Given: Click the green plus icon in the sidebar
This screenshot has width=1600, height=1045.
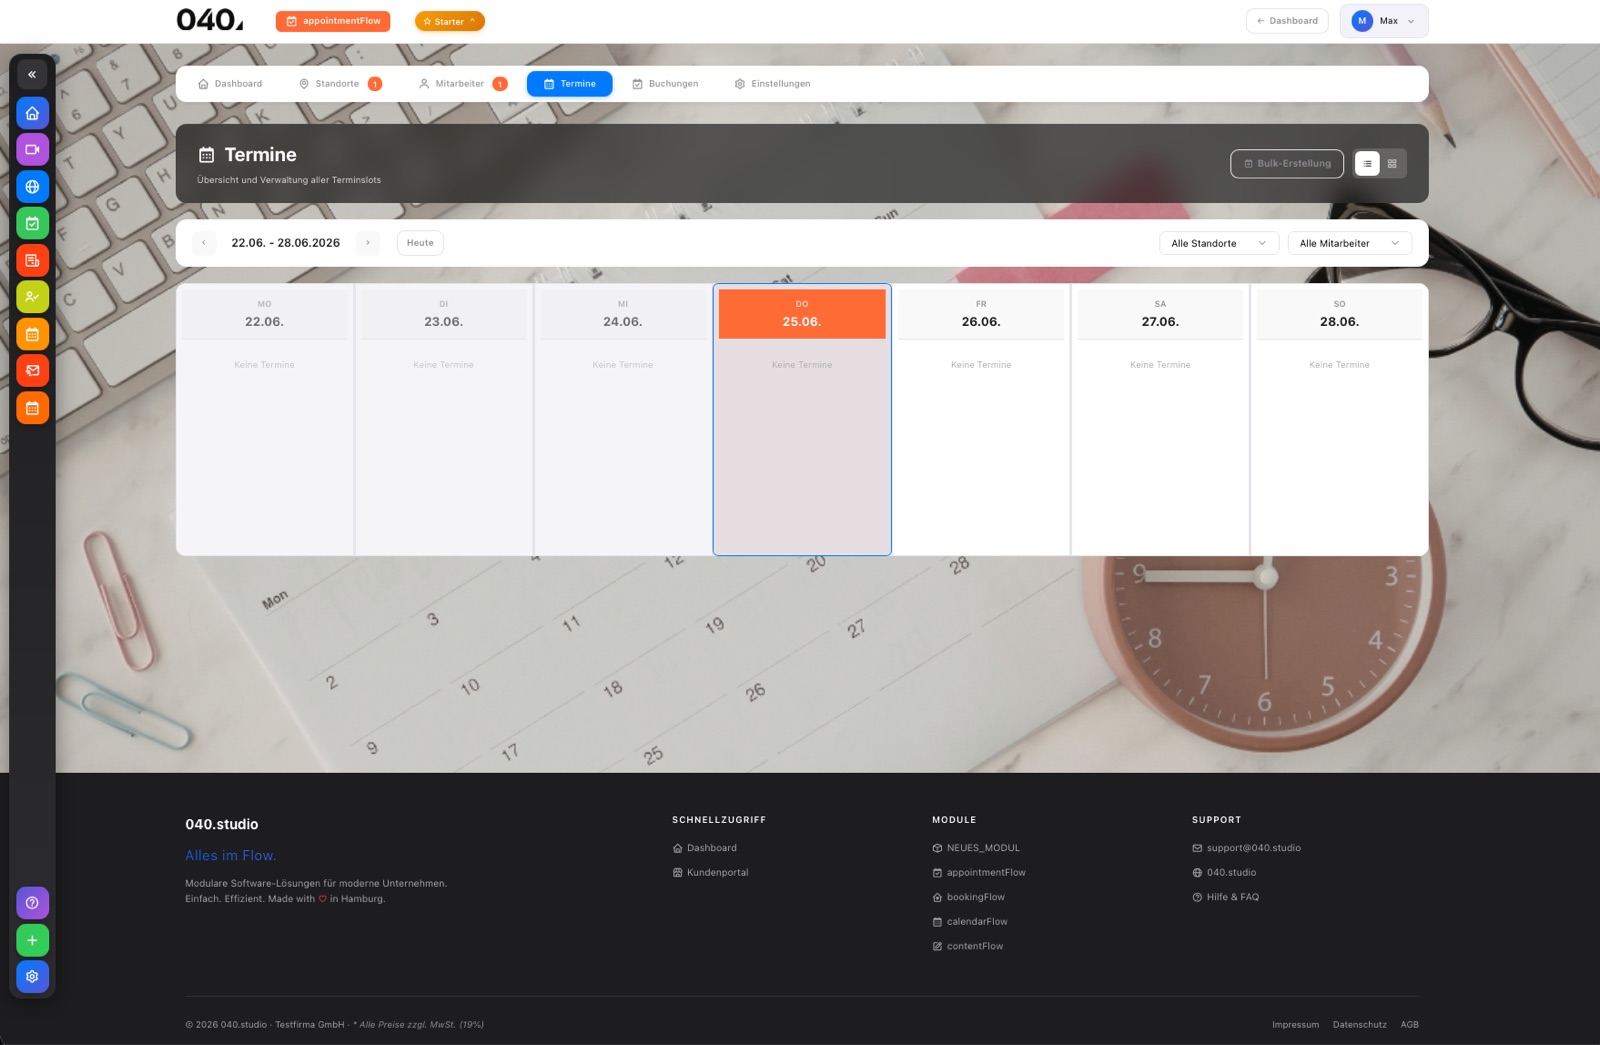Looking at the screenshot, I should click(x=32, y=940).
